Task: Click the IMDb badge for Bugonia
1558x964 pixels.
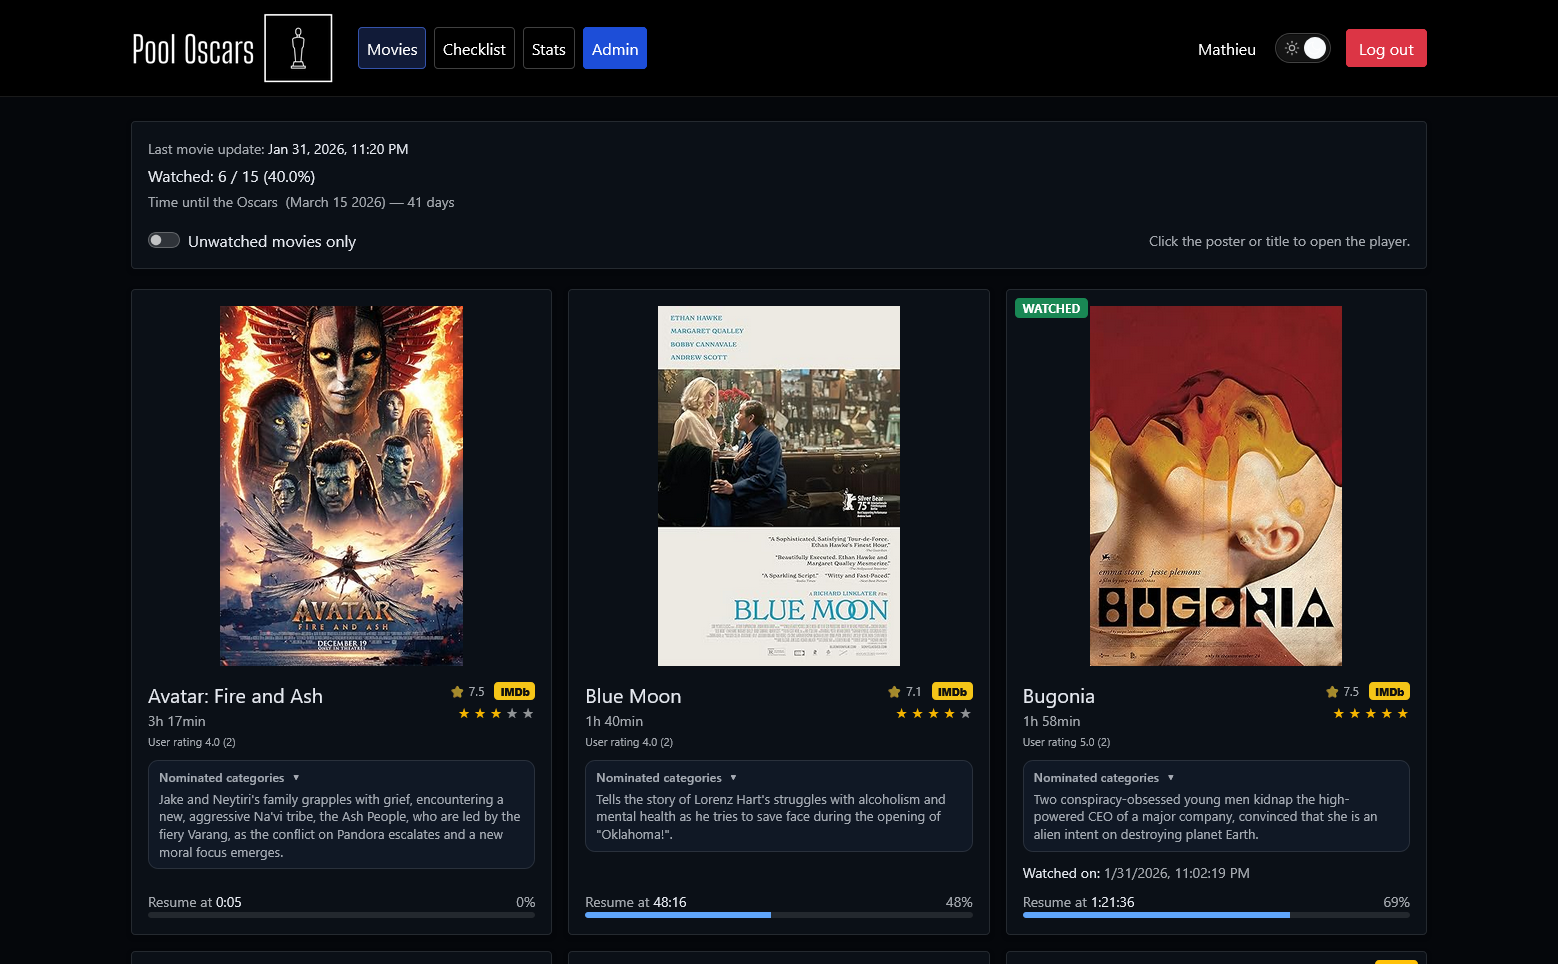Action: [x=1389, y=692]
